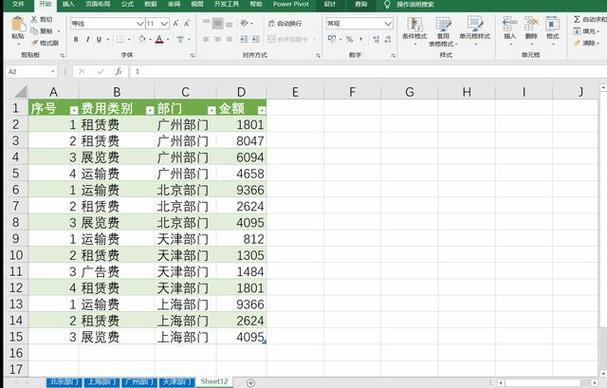607x388 pixels.
Task: Click the decrease indent icon
Action: (244, 39)
